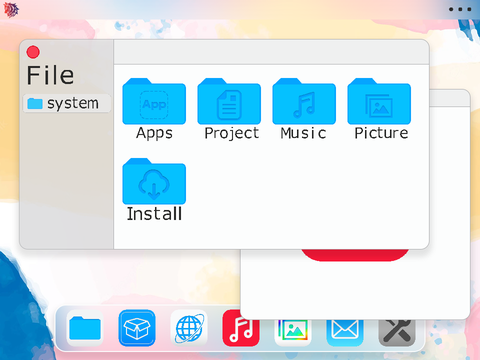Viewport: 480px width, 360px height.
Task: Close the File window with red dot
Action: point(33,52)
